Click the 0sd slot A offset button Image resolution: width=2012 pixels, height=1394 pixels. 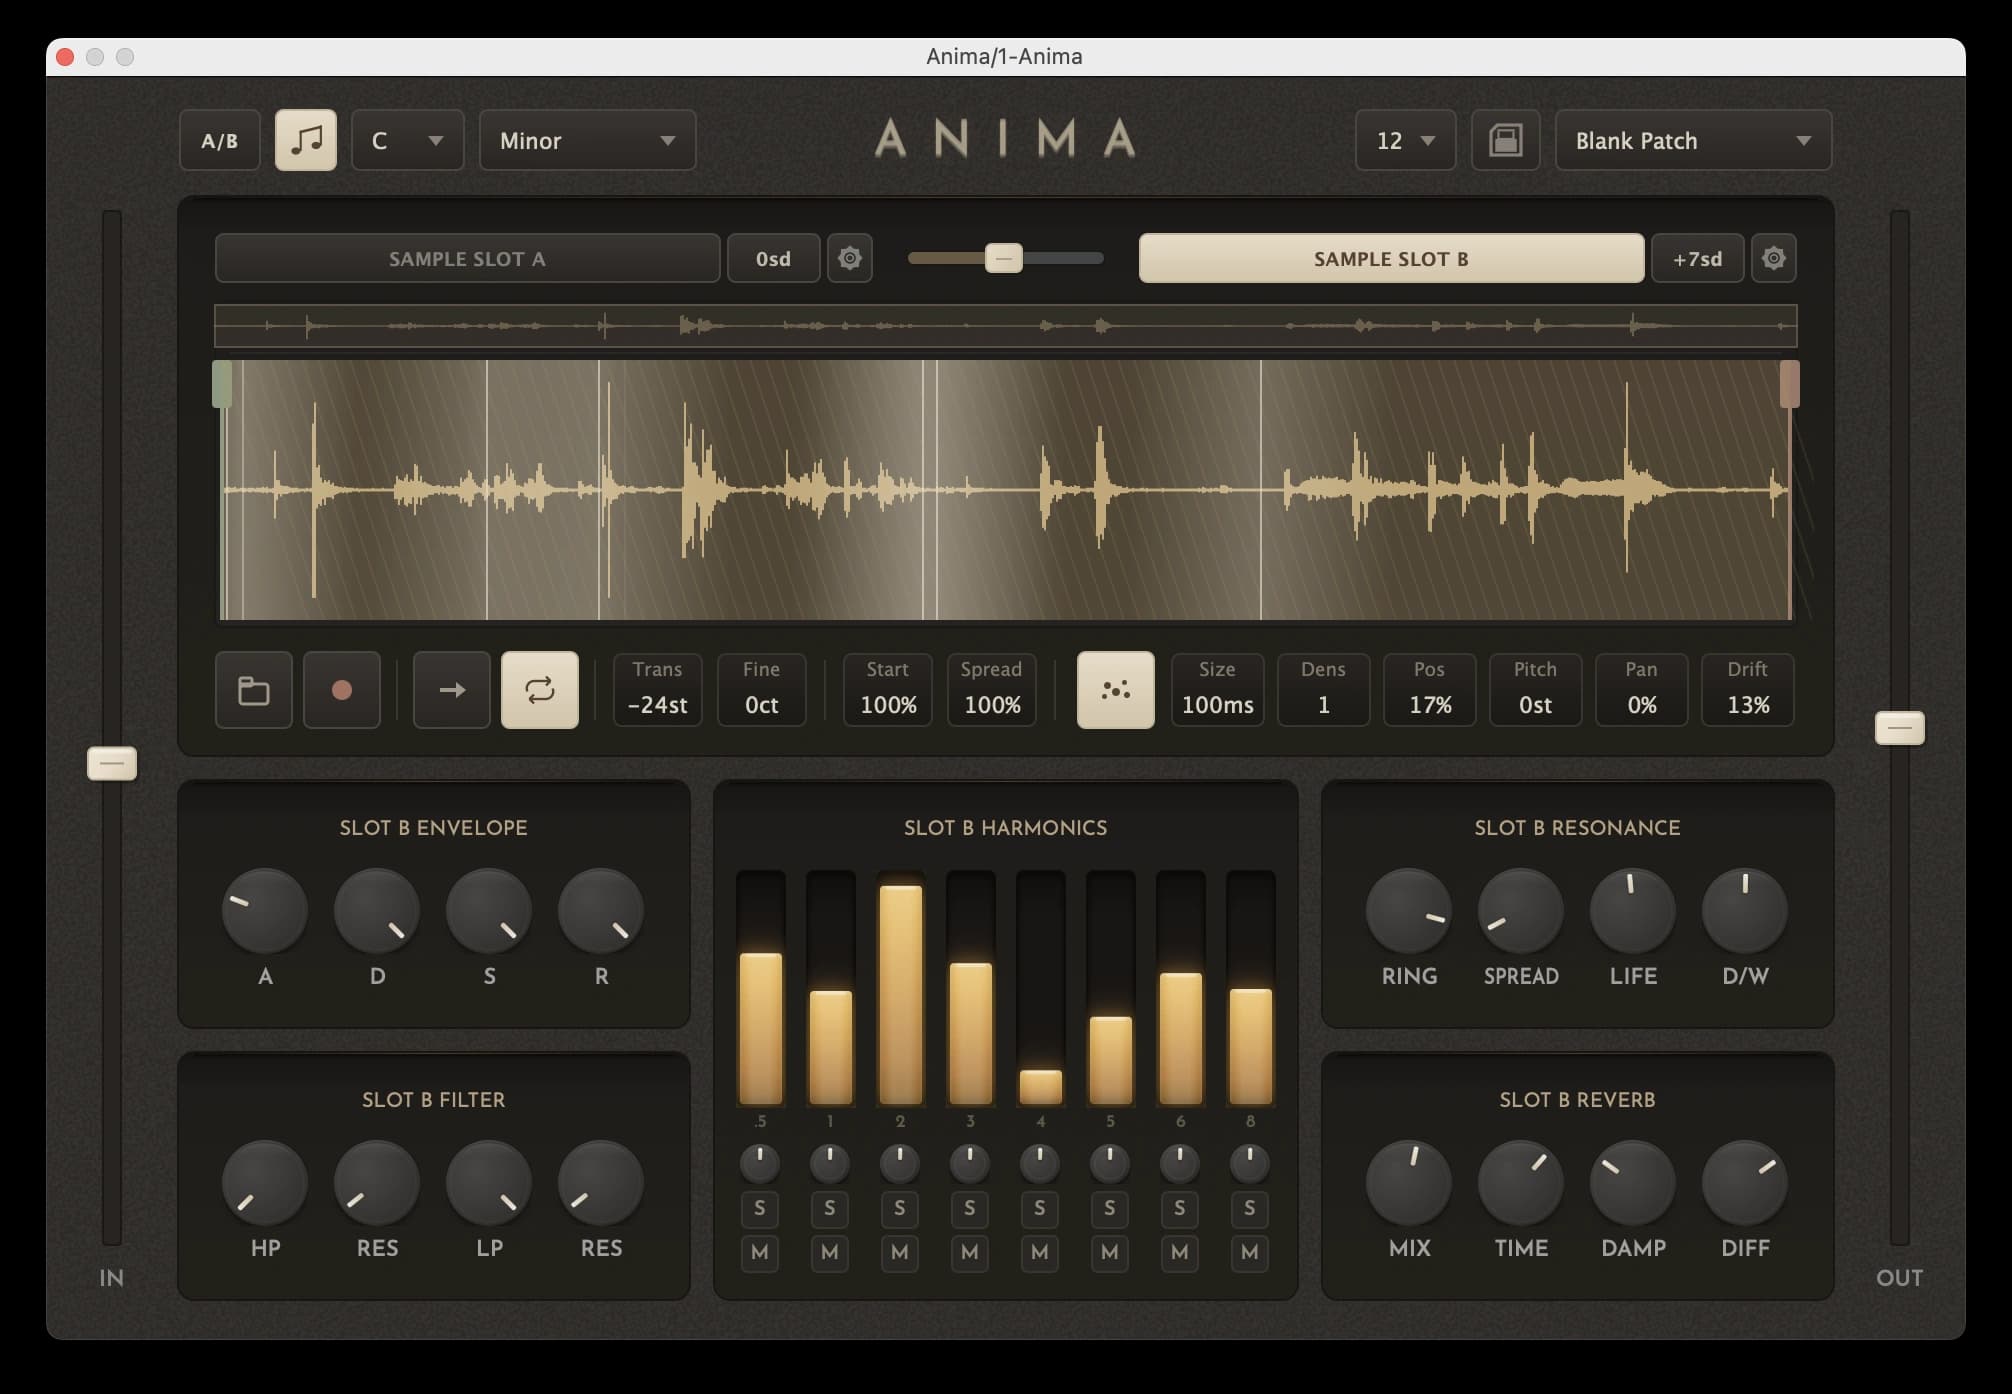[x=774, y=258]
